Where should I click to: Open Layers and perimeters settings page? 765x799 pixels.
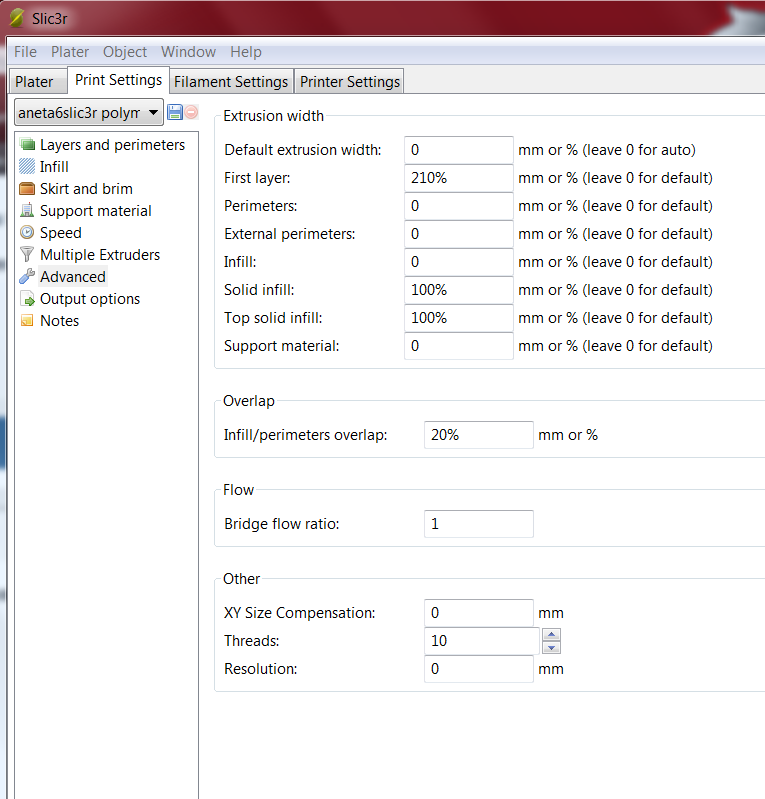112,145
